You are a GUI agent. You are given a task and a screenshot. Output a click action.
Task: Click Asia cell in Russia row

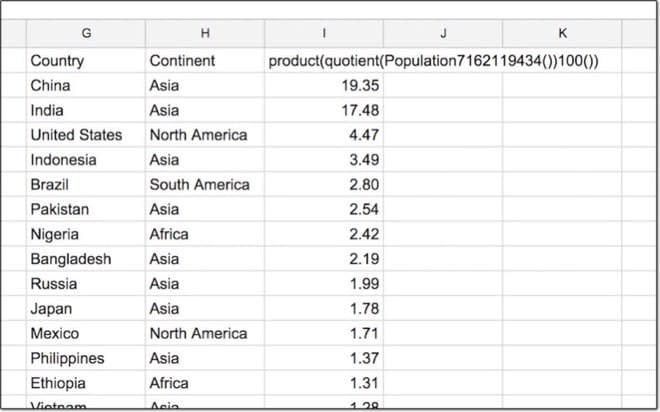(205, 284)
